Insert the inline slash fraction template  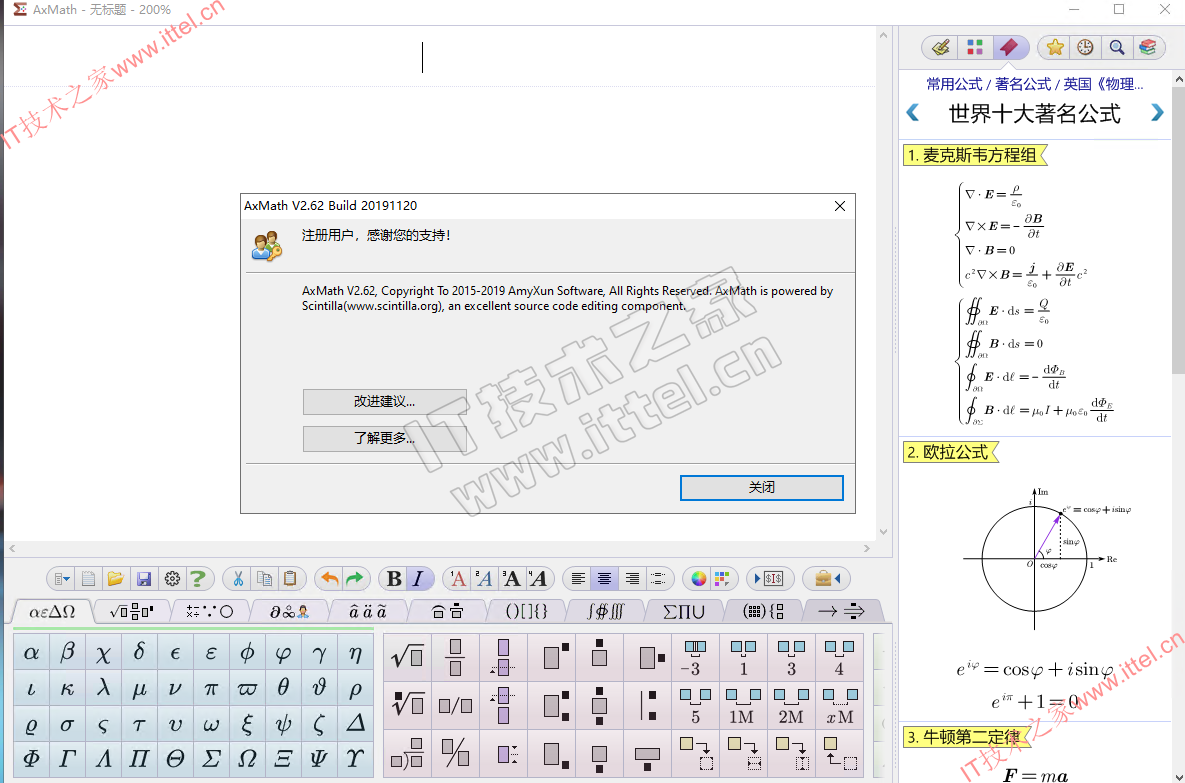pos(455,704)
